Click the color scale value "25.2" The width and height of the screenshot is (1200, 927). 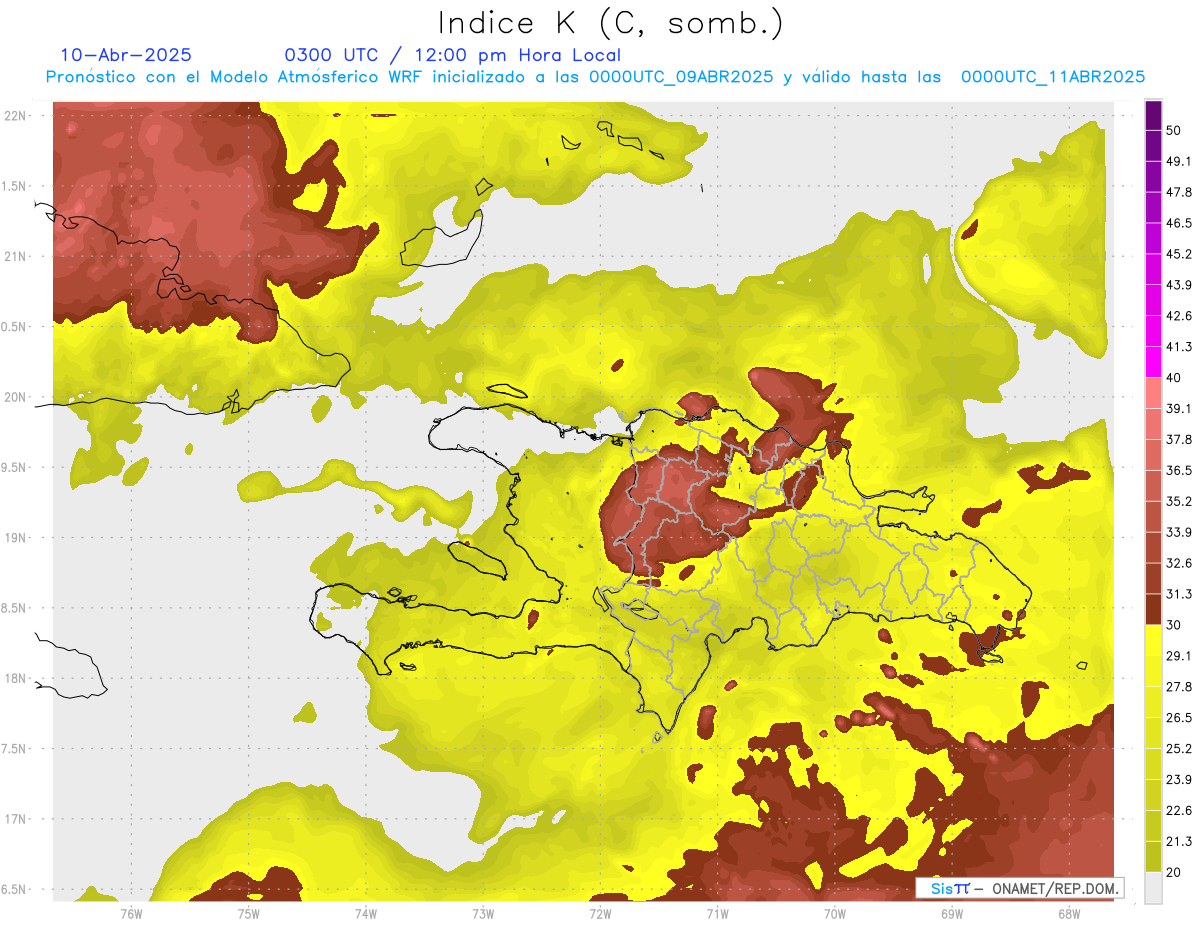1179,749
